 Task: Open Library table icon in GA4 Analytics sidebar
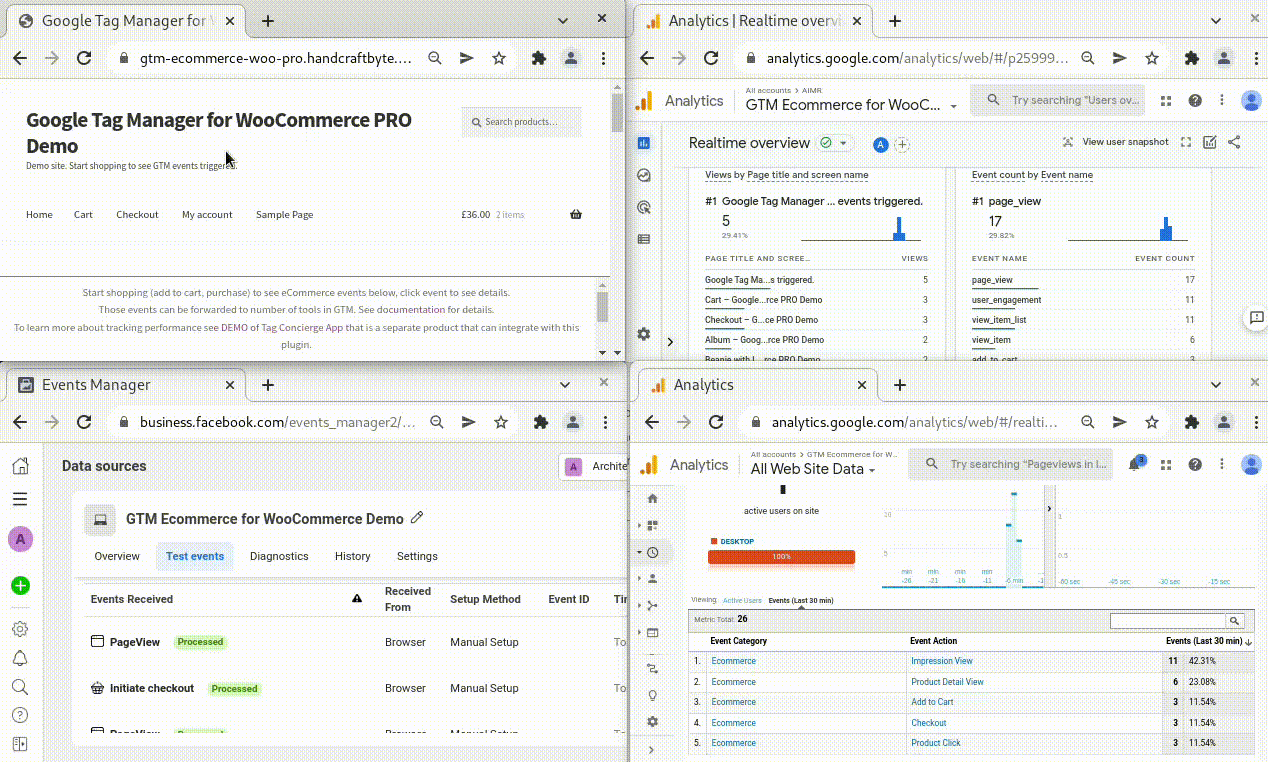click(644, 239)
